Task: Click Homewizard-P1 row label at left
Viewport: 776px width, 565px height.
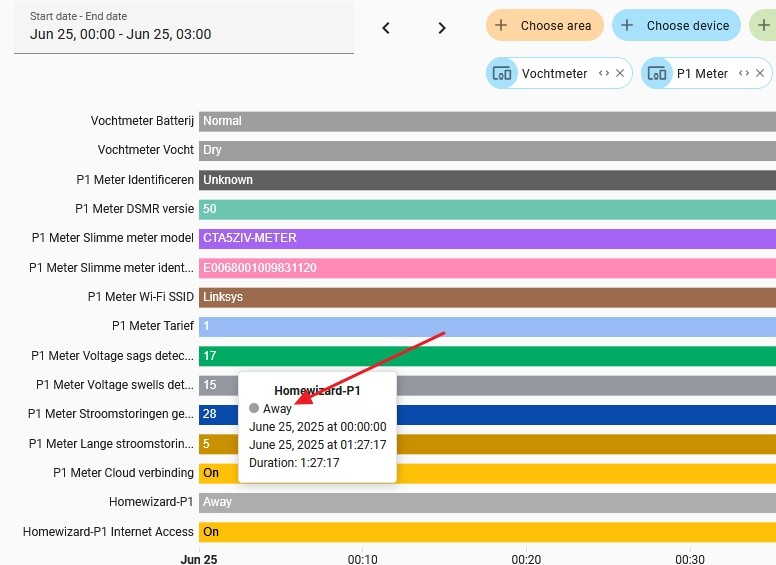Action: (151, 502)
